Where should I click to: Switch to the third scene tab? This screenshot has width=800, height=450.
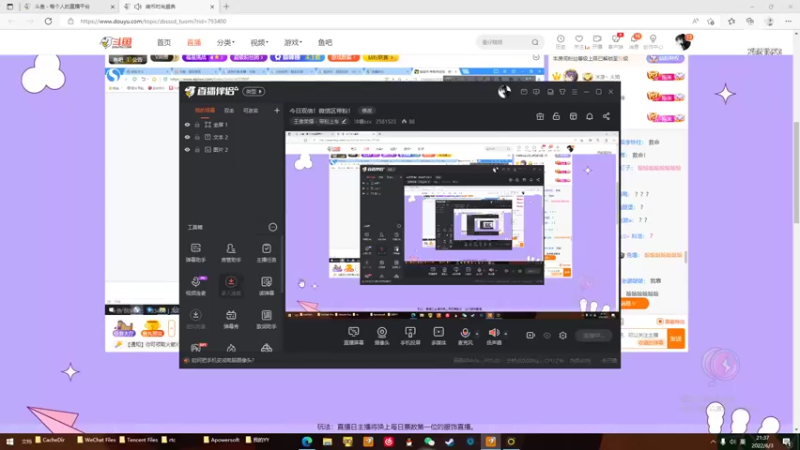[x=251, y=110]
